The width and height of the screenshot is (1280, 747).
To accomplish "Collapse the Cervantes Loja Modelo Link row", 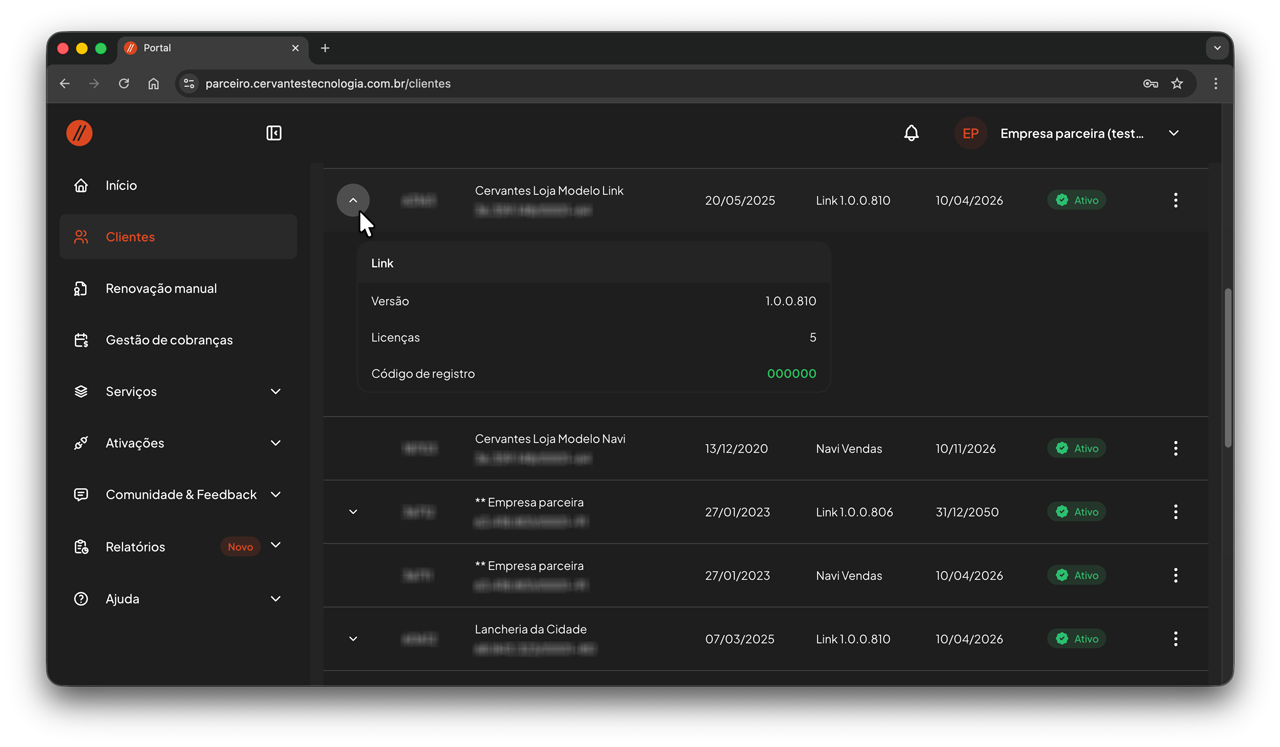I will pos(353,201).
